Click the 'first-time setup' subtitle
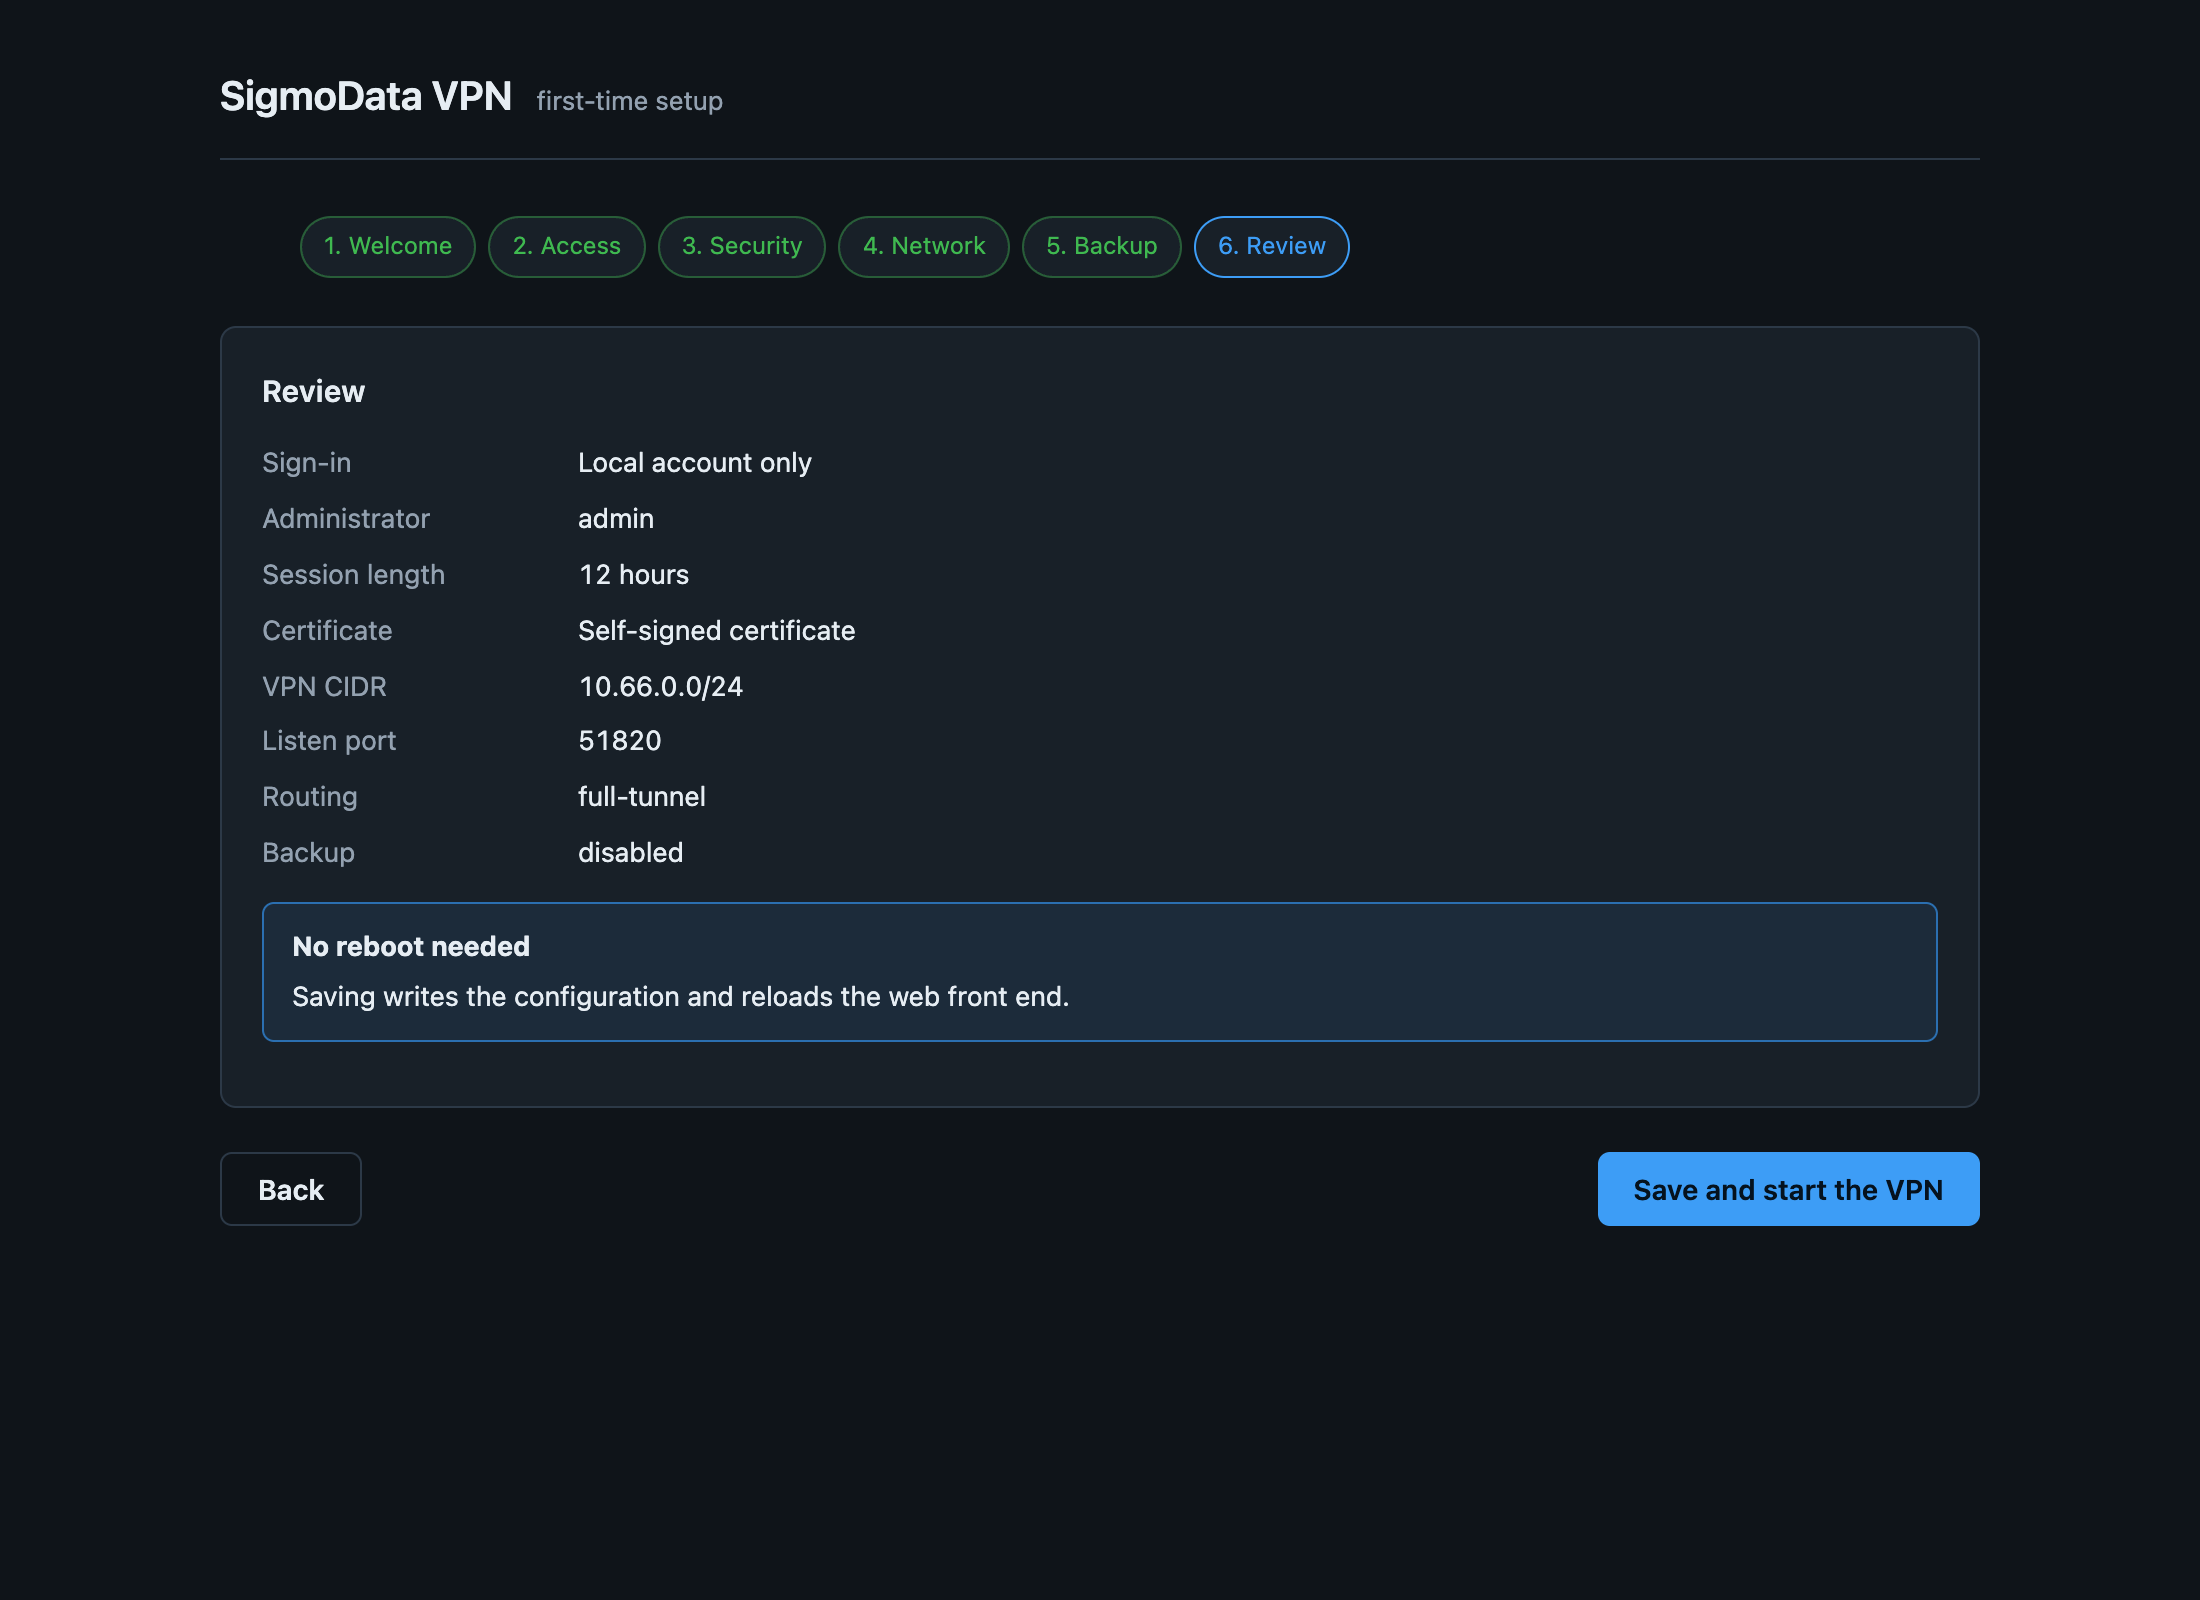2200x1600 pixels. (x=630, y=101)
